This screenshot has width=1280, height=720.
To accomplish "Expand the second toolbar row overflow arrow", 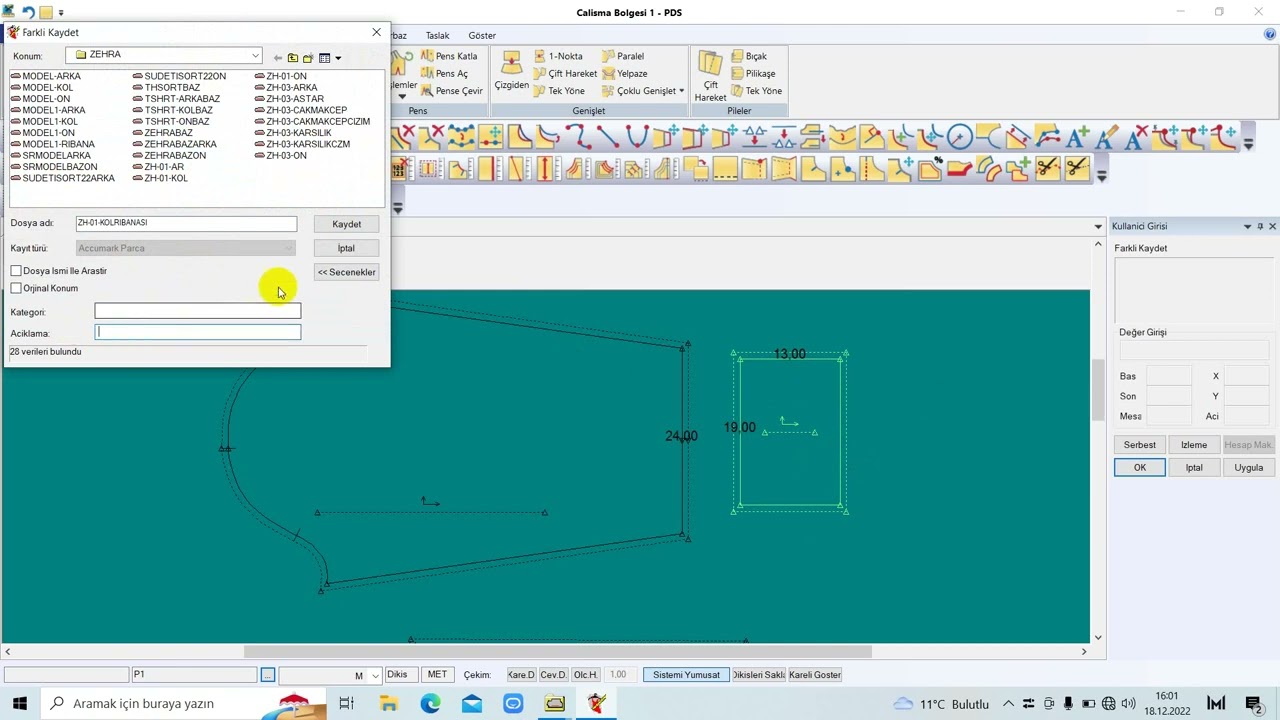I will 1101,175.
